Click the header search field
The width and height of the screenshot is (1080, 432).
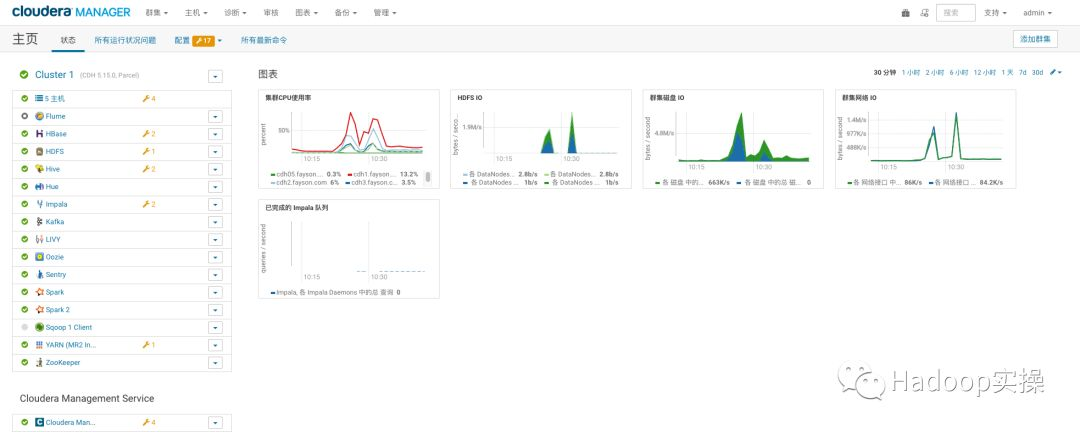[x=955, y=13]
